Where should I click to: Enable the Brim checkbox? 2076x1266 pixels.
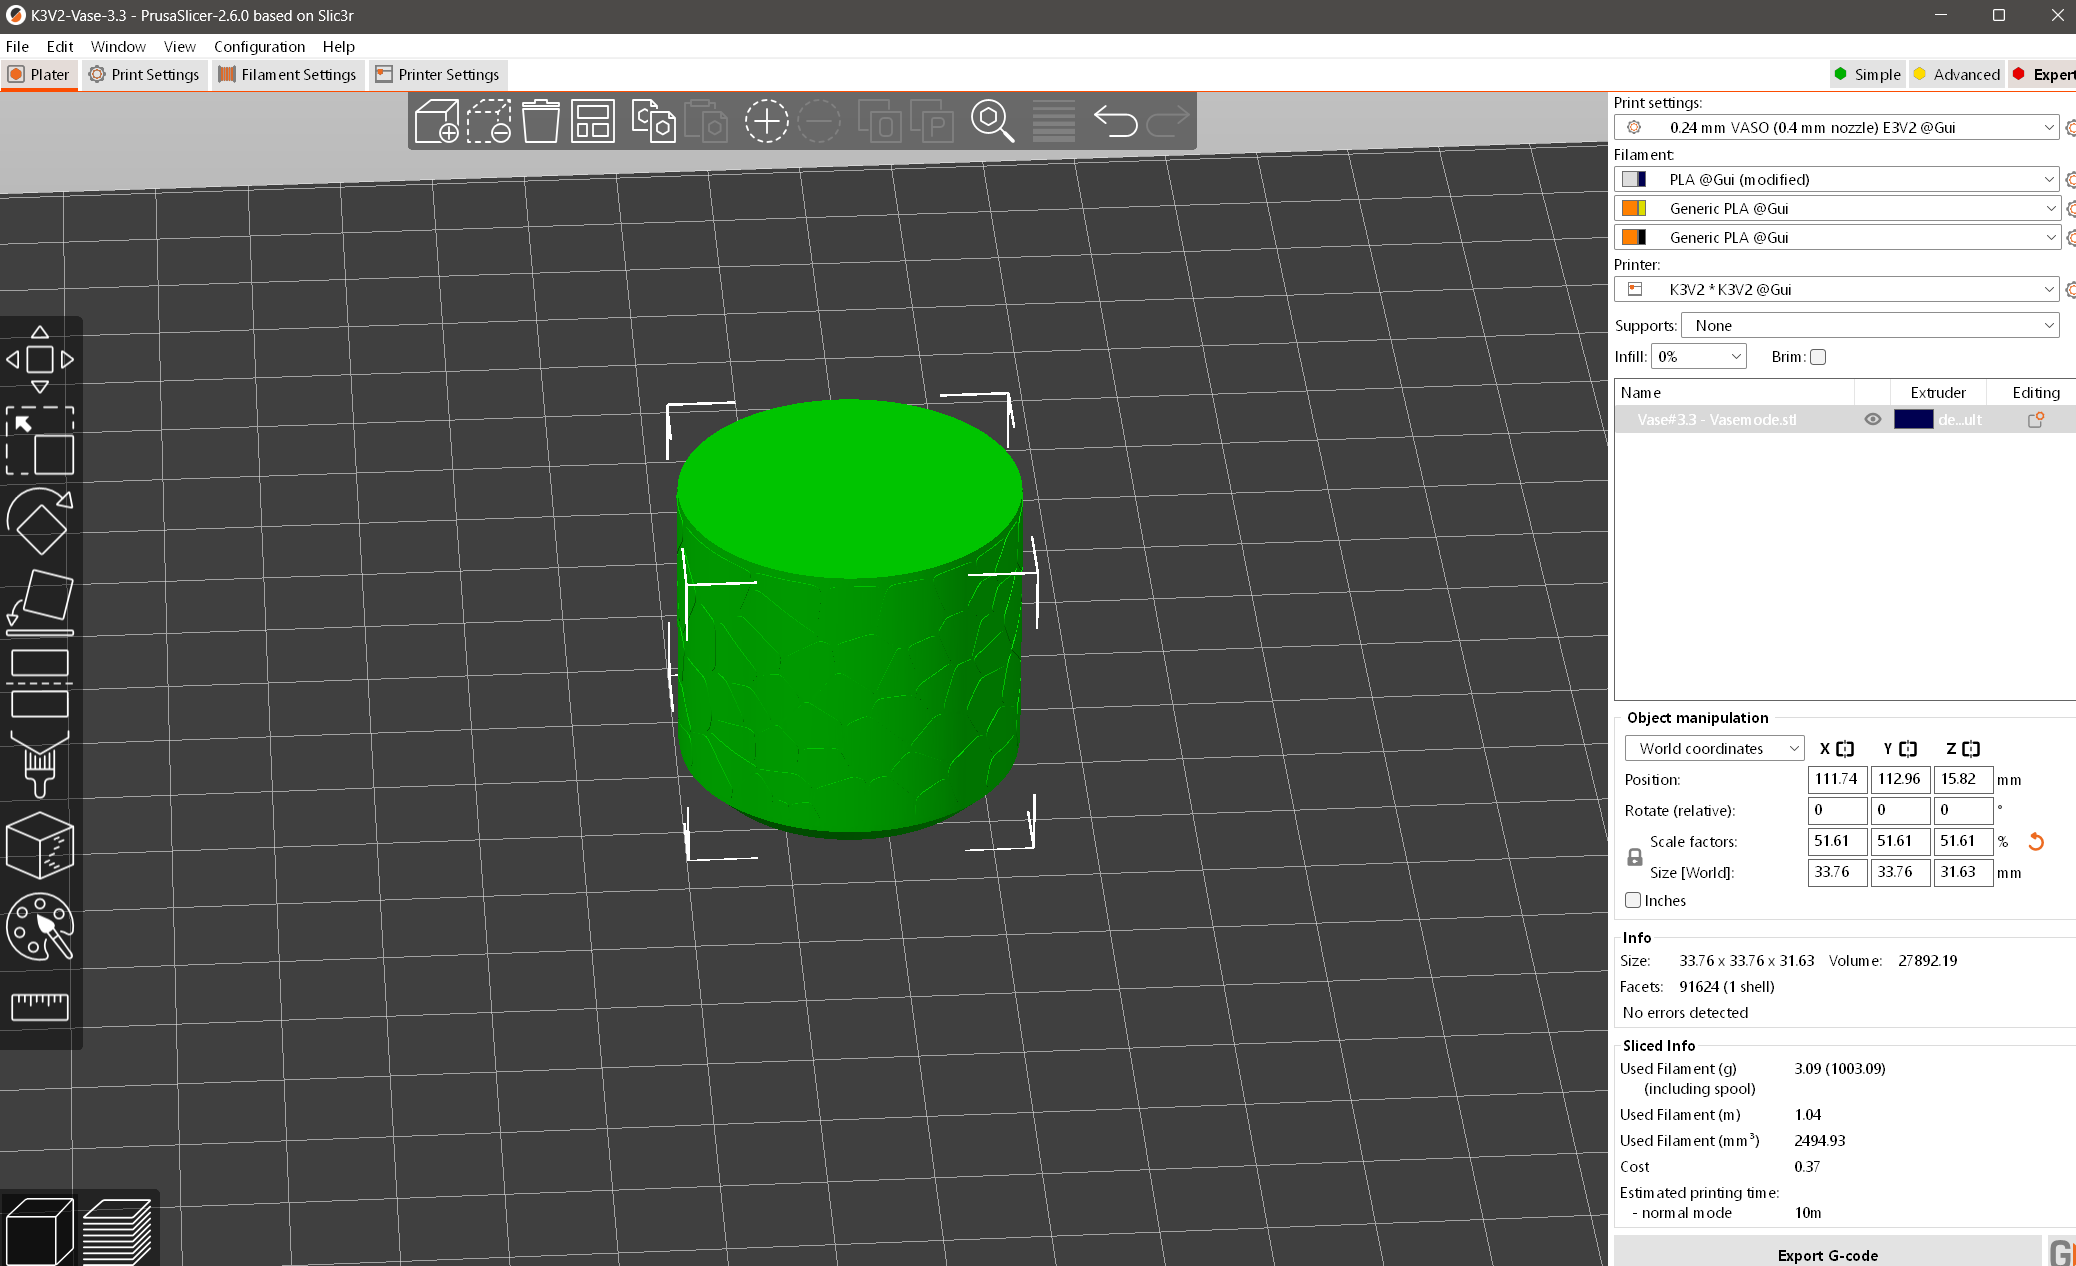coord(1818,357)
